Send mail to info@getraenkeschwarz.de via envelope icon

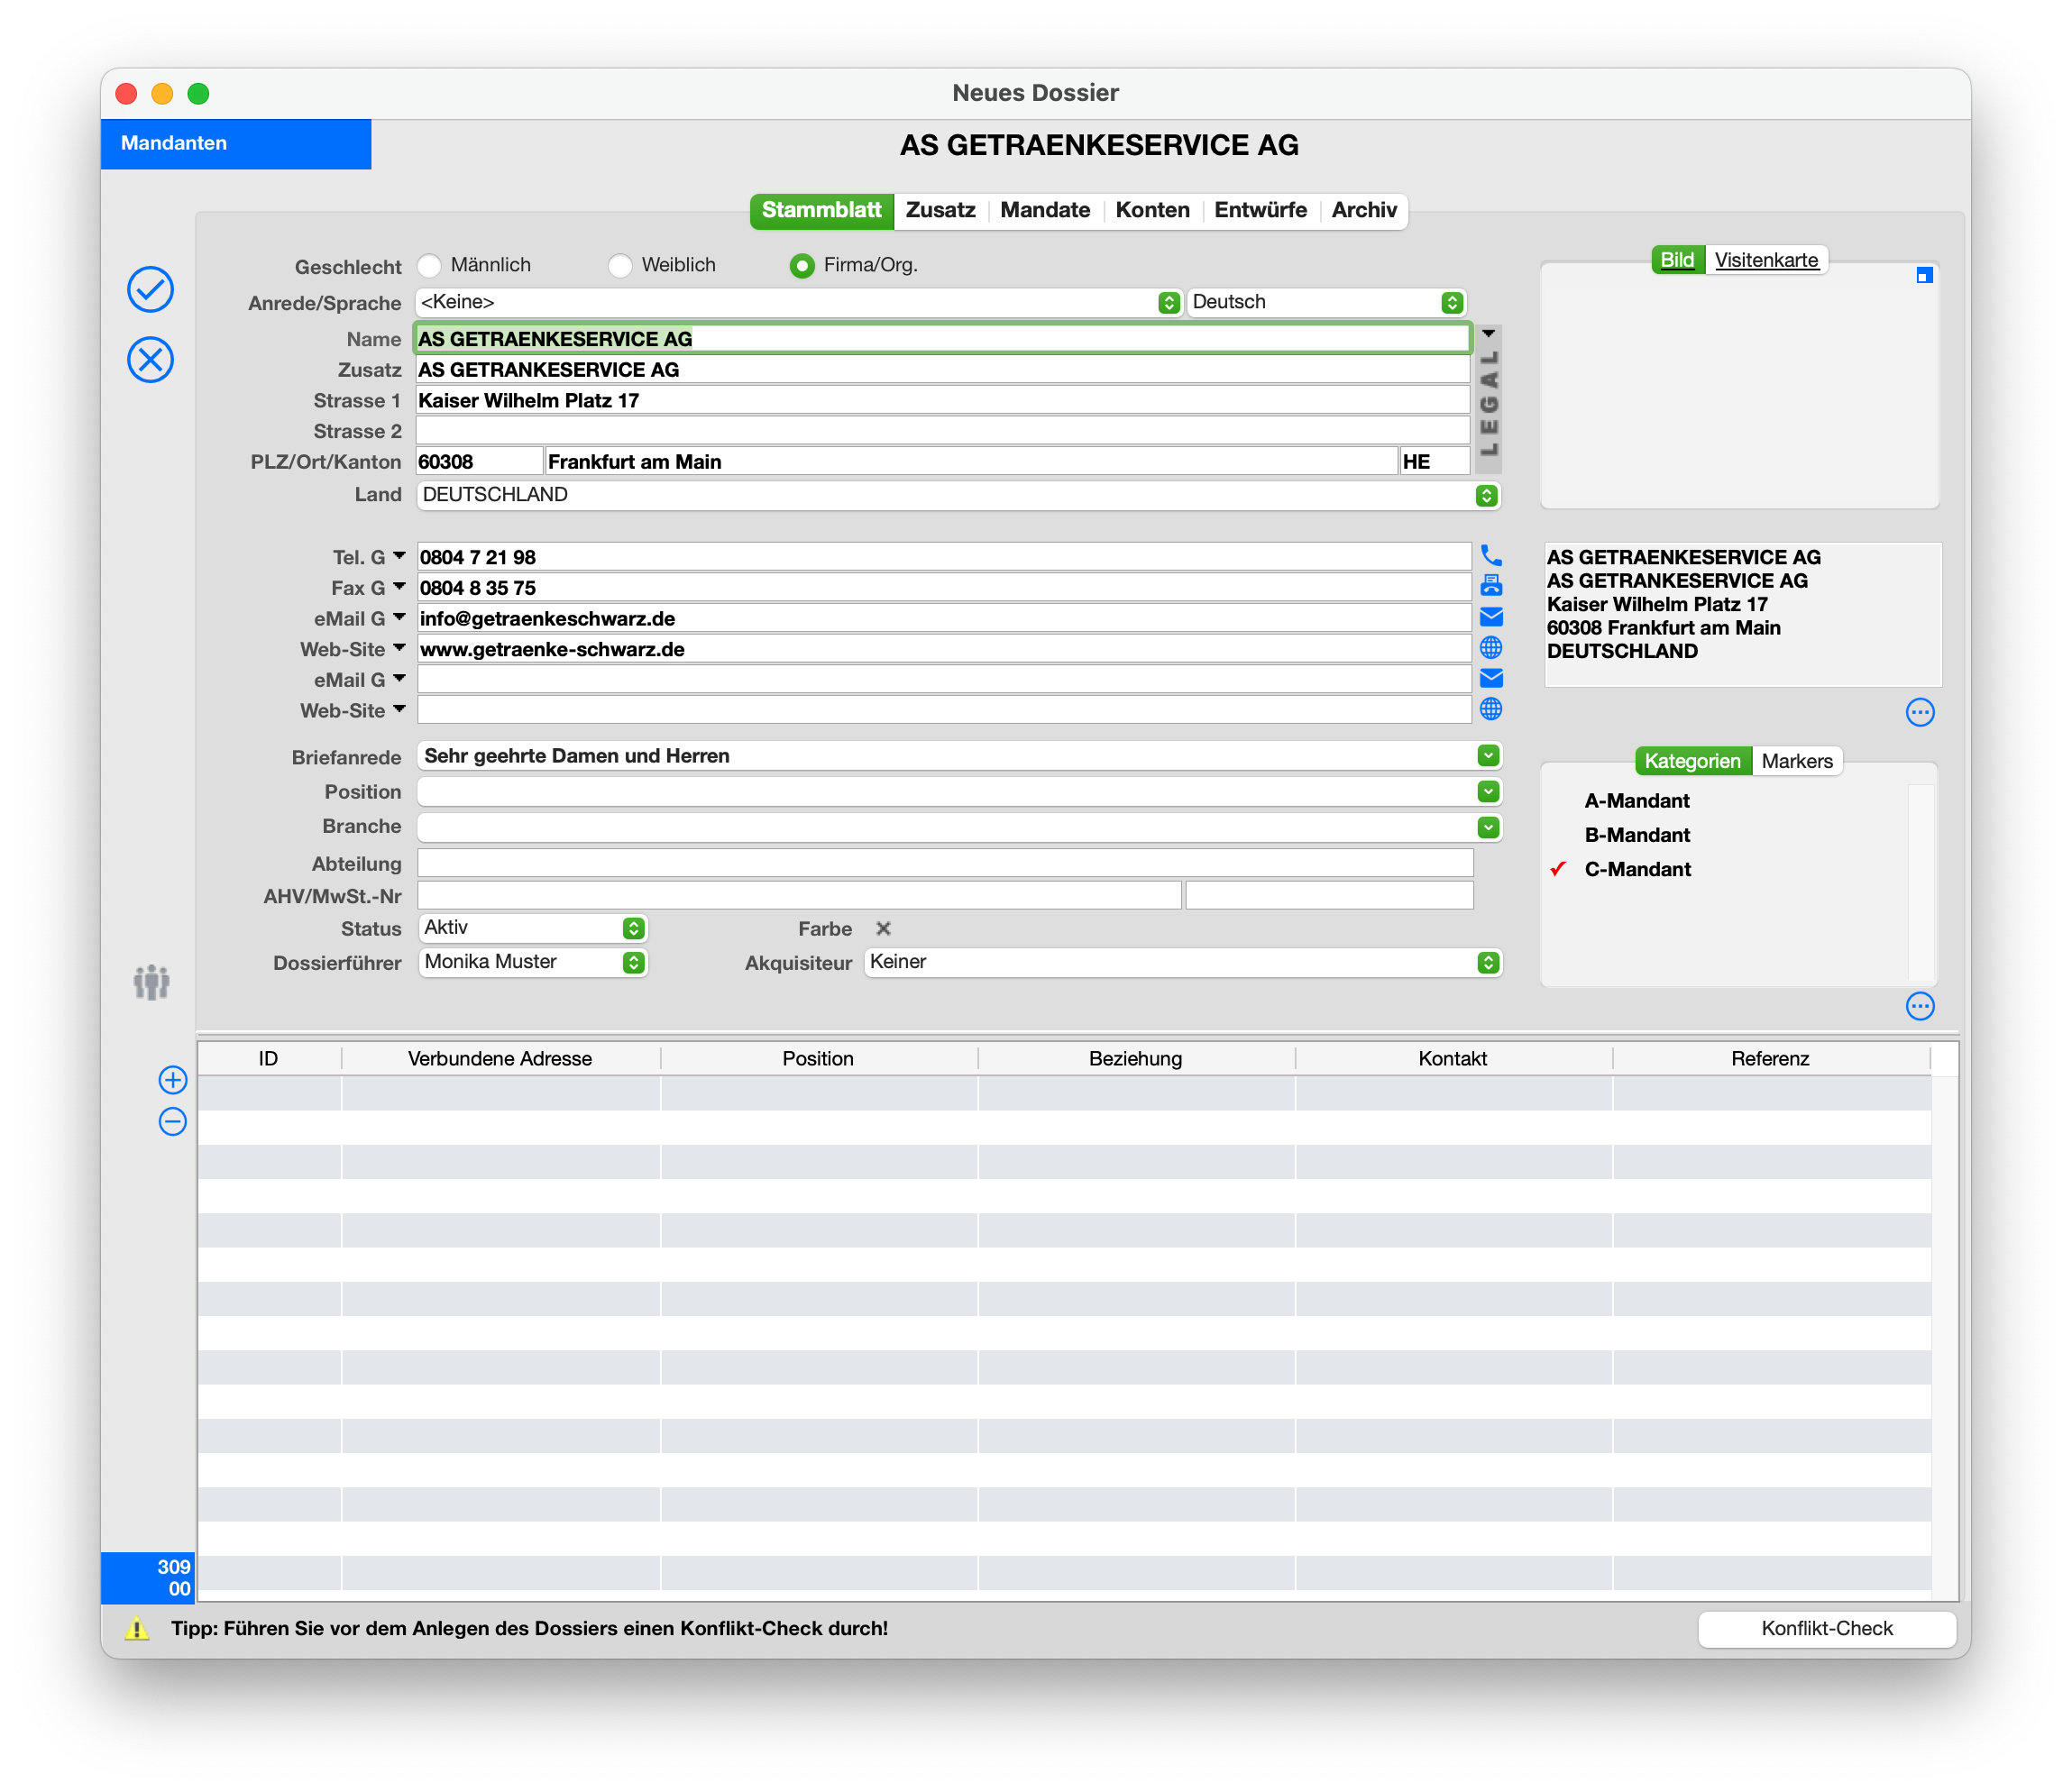1491,617
